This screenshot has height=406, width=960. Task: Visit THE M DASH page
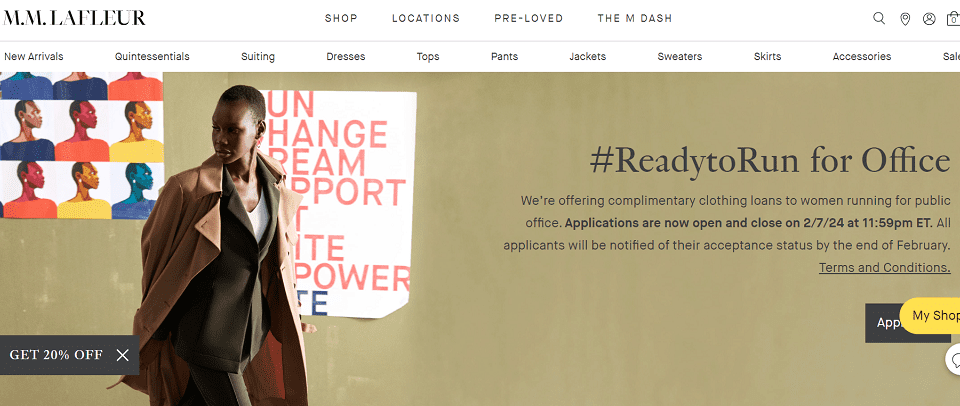coord(635,18)
